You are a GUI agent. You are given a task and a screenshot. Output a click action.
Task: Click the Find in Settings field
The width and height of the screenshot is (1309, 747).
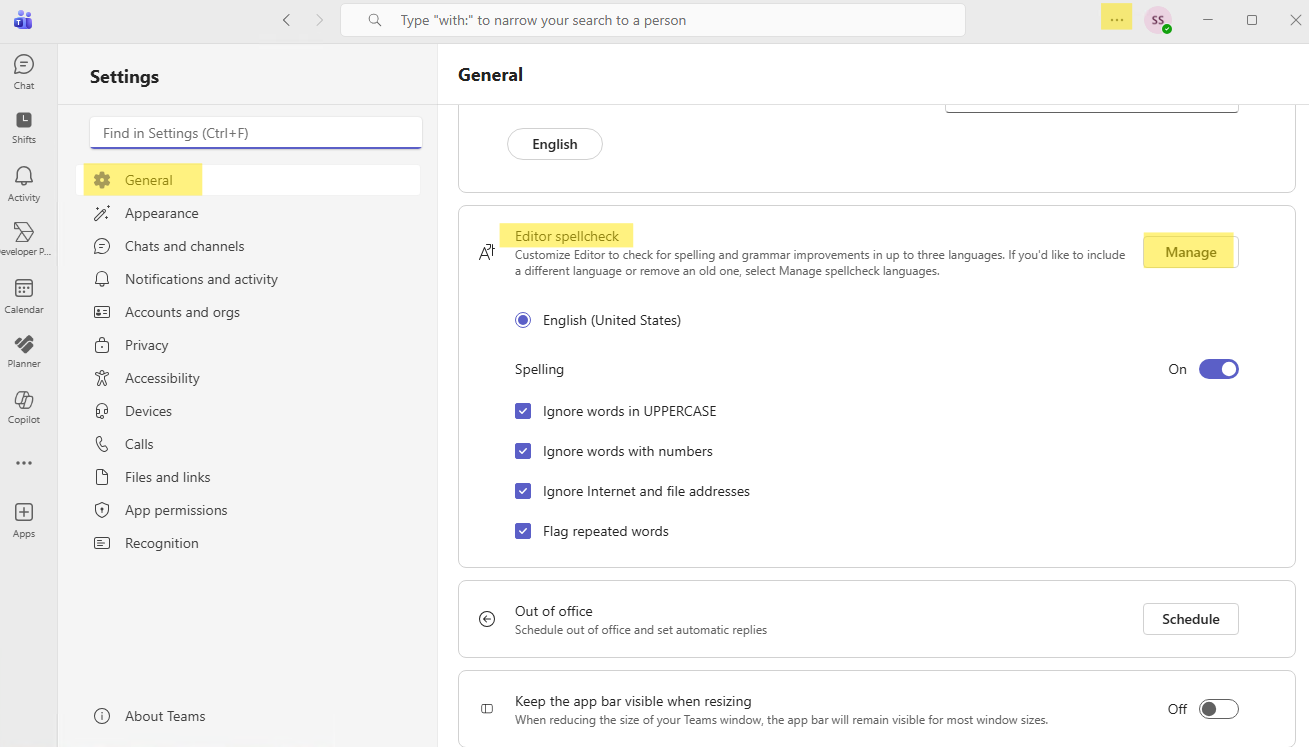(255, 133)
